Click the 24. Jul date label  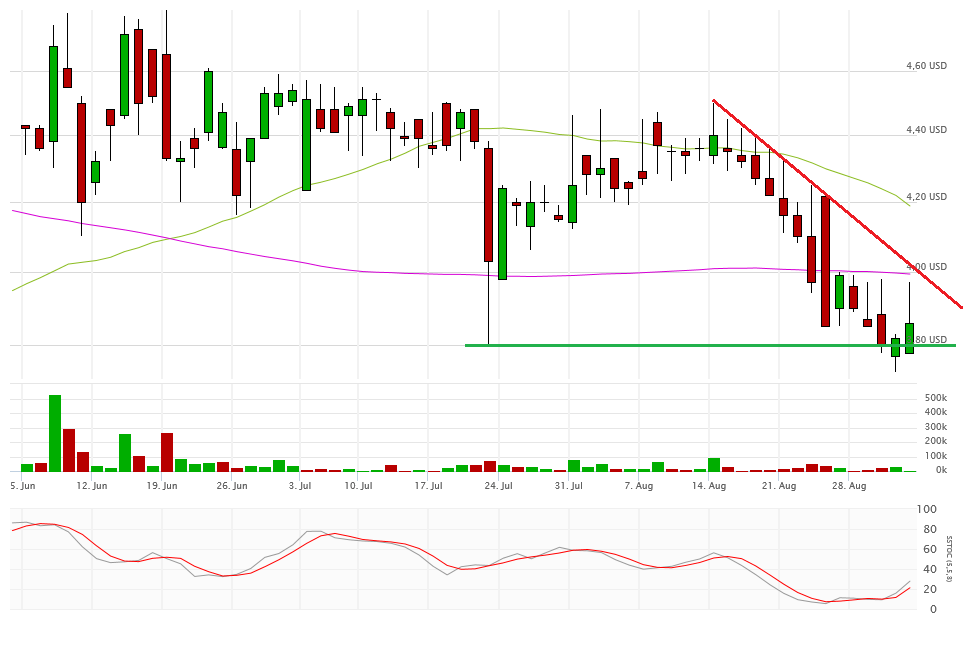point(498,486)
